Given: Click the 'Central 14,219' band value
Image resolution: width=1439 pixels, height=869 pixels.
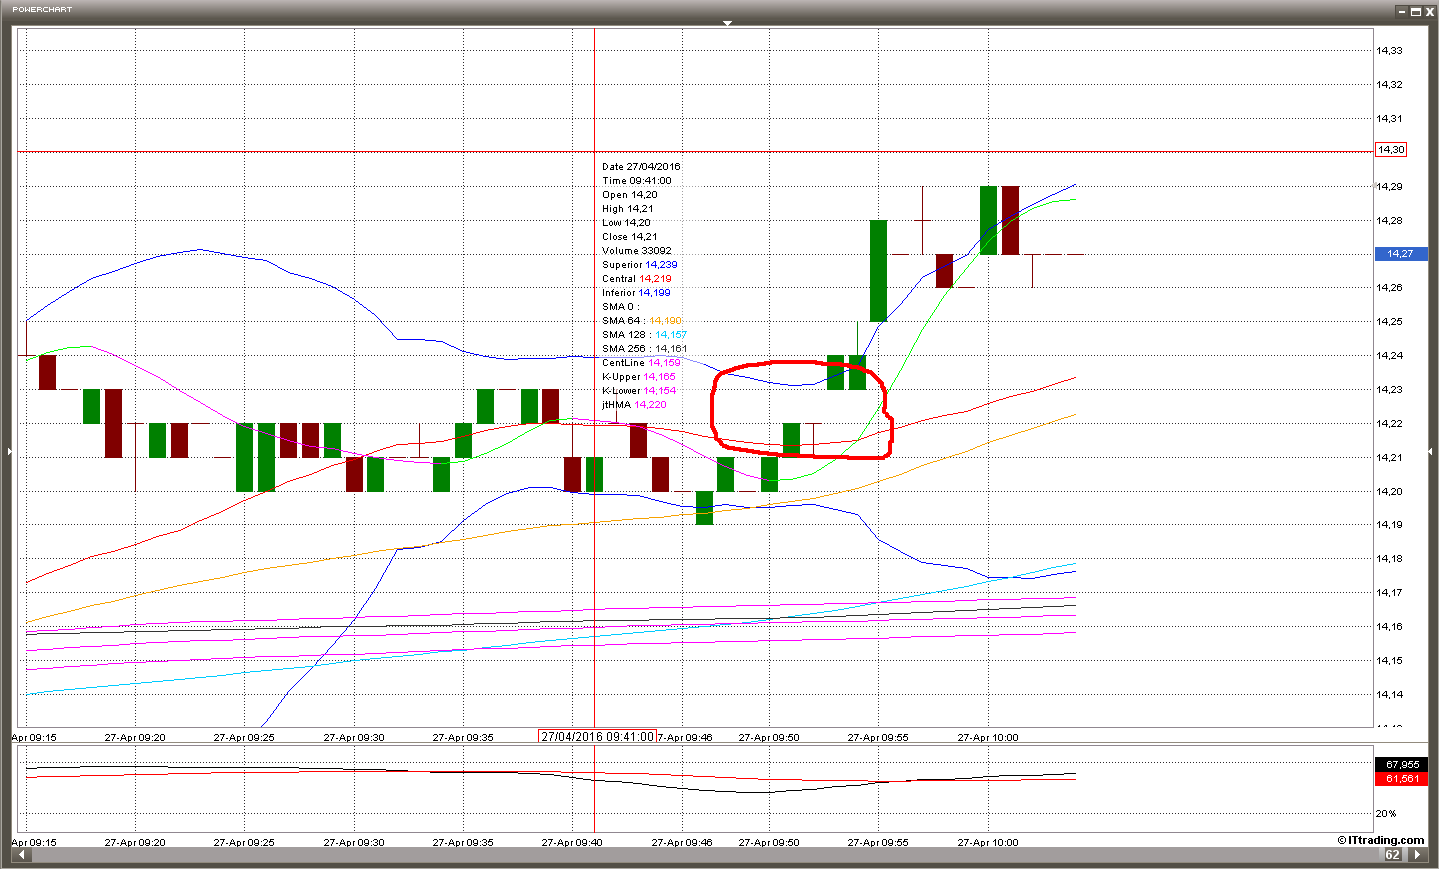Looking at the screenshot, I should pos(637,279).
